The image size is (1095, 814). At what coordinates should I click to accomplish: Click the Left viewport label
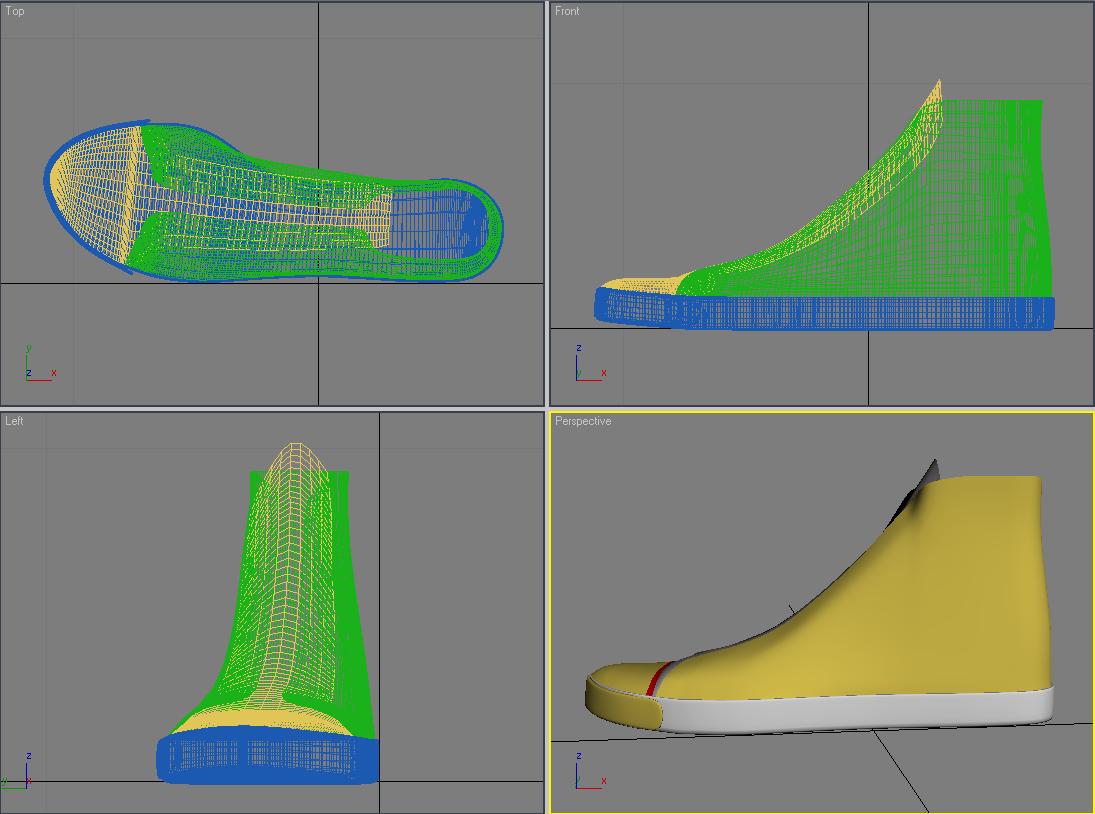pos(14,421)
